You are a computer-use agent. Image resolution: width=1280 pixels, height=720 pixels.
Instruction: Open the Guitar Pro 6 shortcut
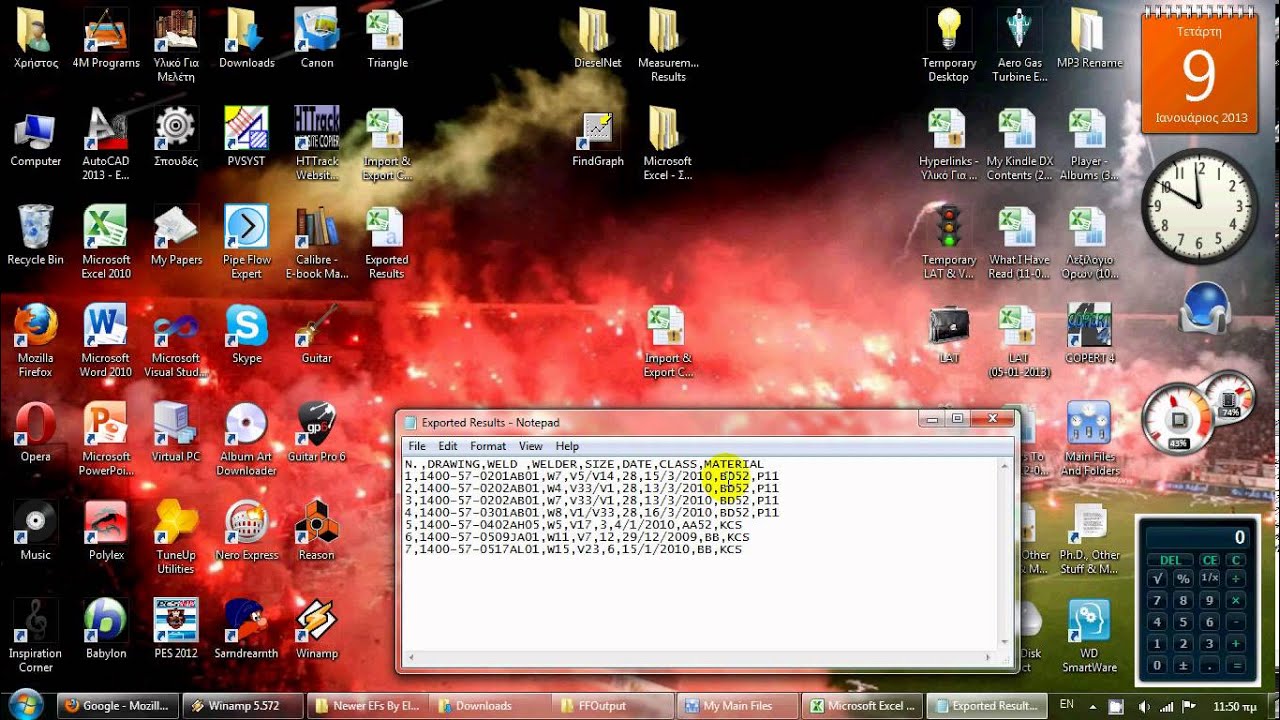(316, 425)
